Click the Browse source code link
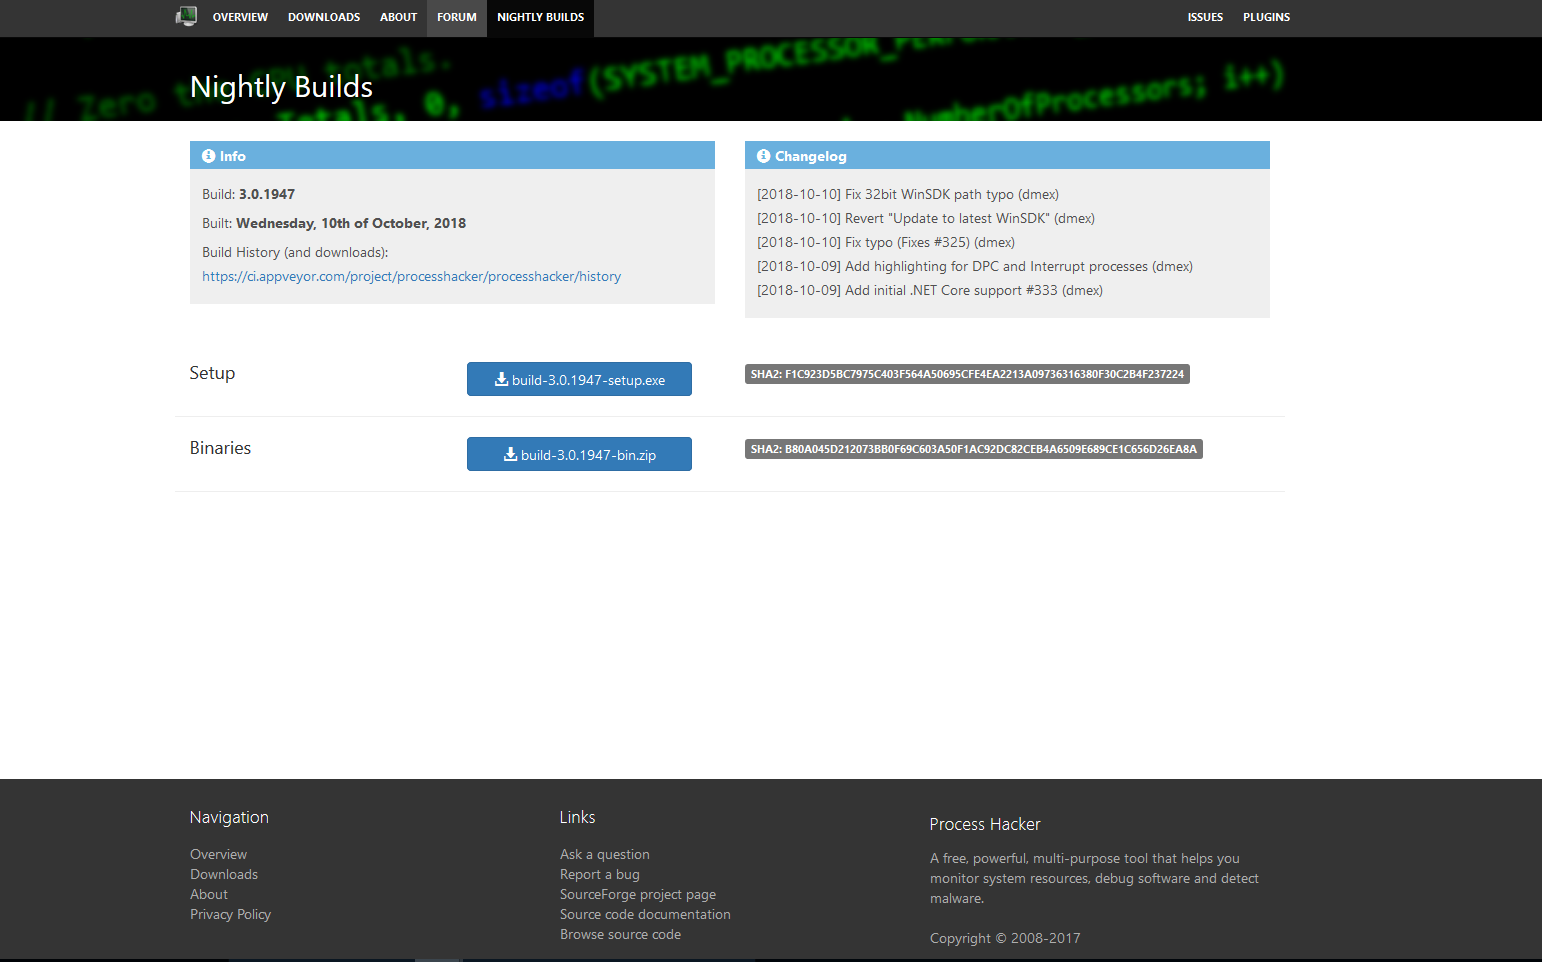 [620, 934]
